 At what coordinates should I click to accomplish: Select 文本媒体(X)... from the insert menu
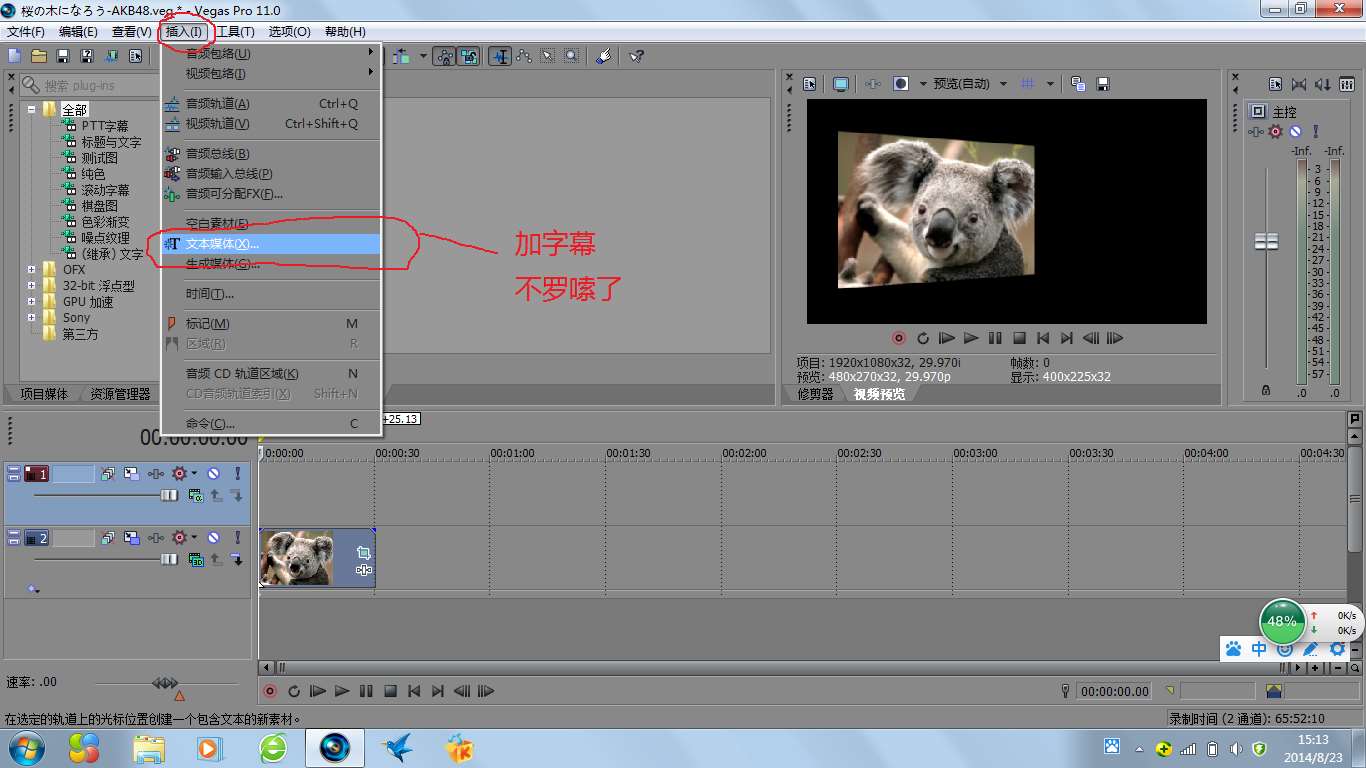point(271,243)
